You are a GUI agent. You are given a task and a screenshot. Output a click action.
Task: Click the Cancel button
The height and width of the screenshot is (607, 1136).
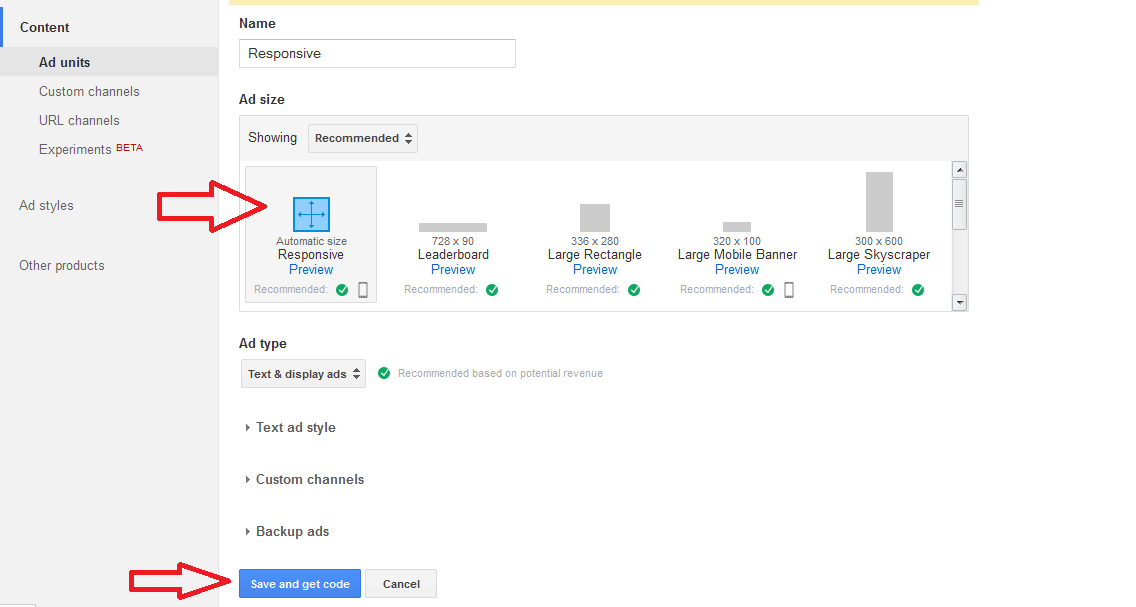pos(401,584)
